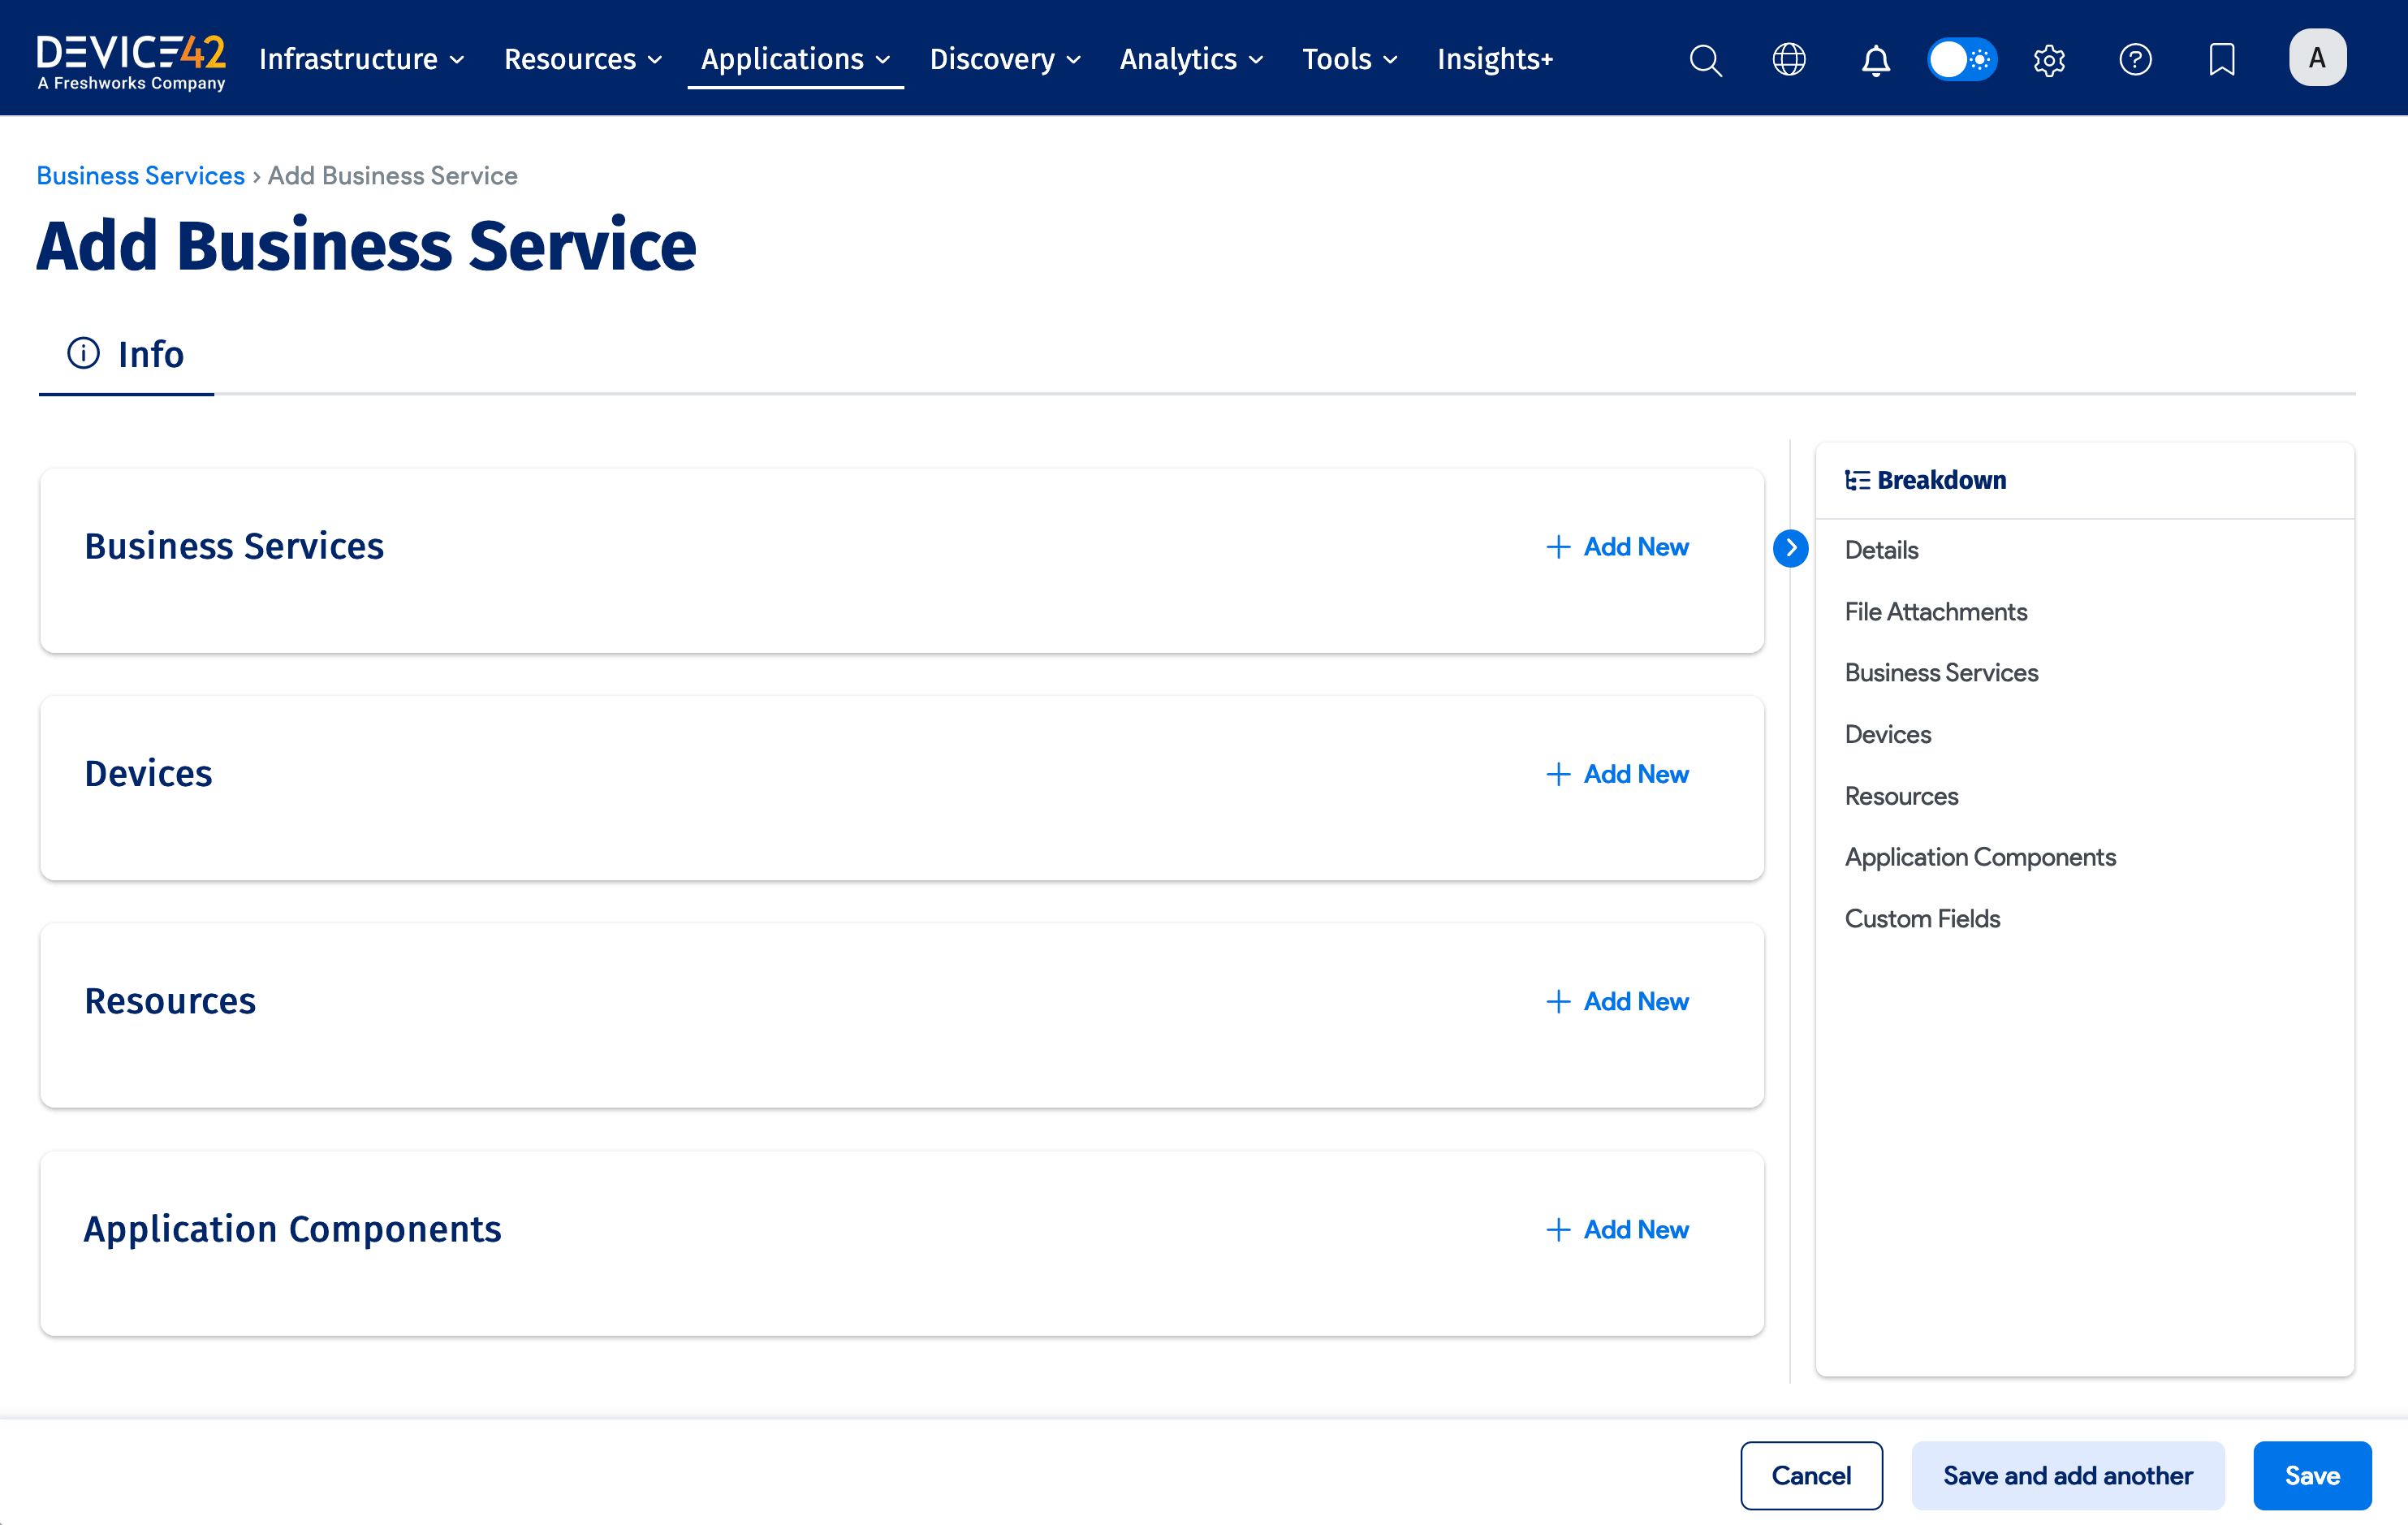2408x1525 pixels.
Task: Open the global search icon
Action: (1705, 60)
